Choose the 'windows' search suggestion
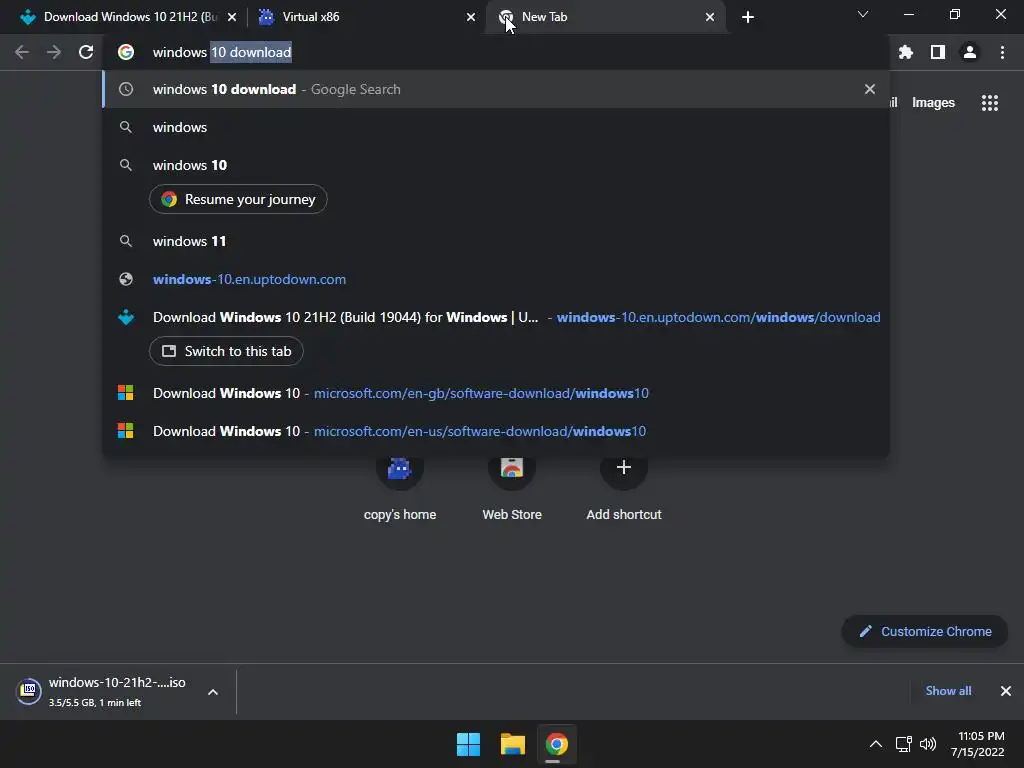 [x=496, y=127]
